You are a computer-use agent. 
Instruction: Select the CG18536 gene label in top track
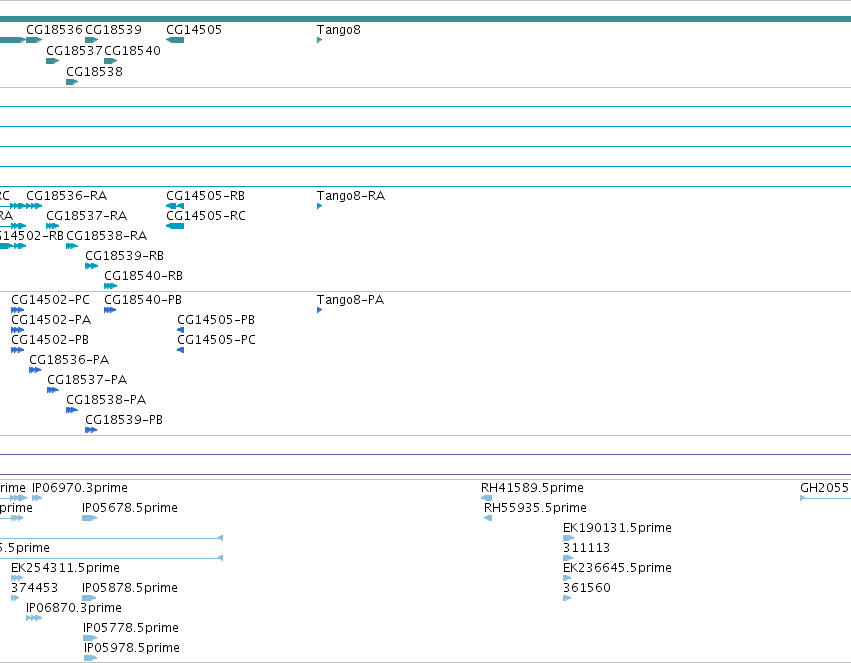[54, 30]
